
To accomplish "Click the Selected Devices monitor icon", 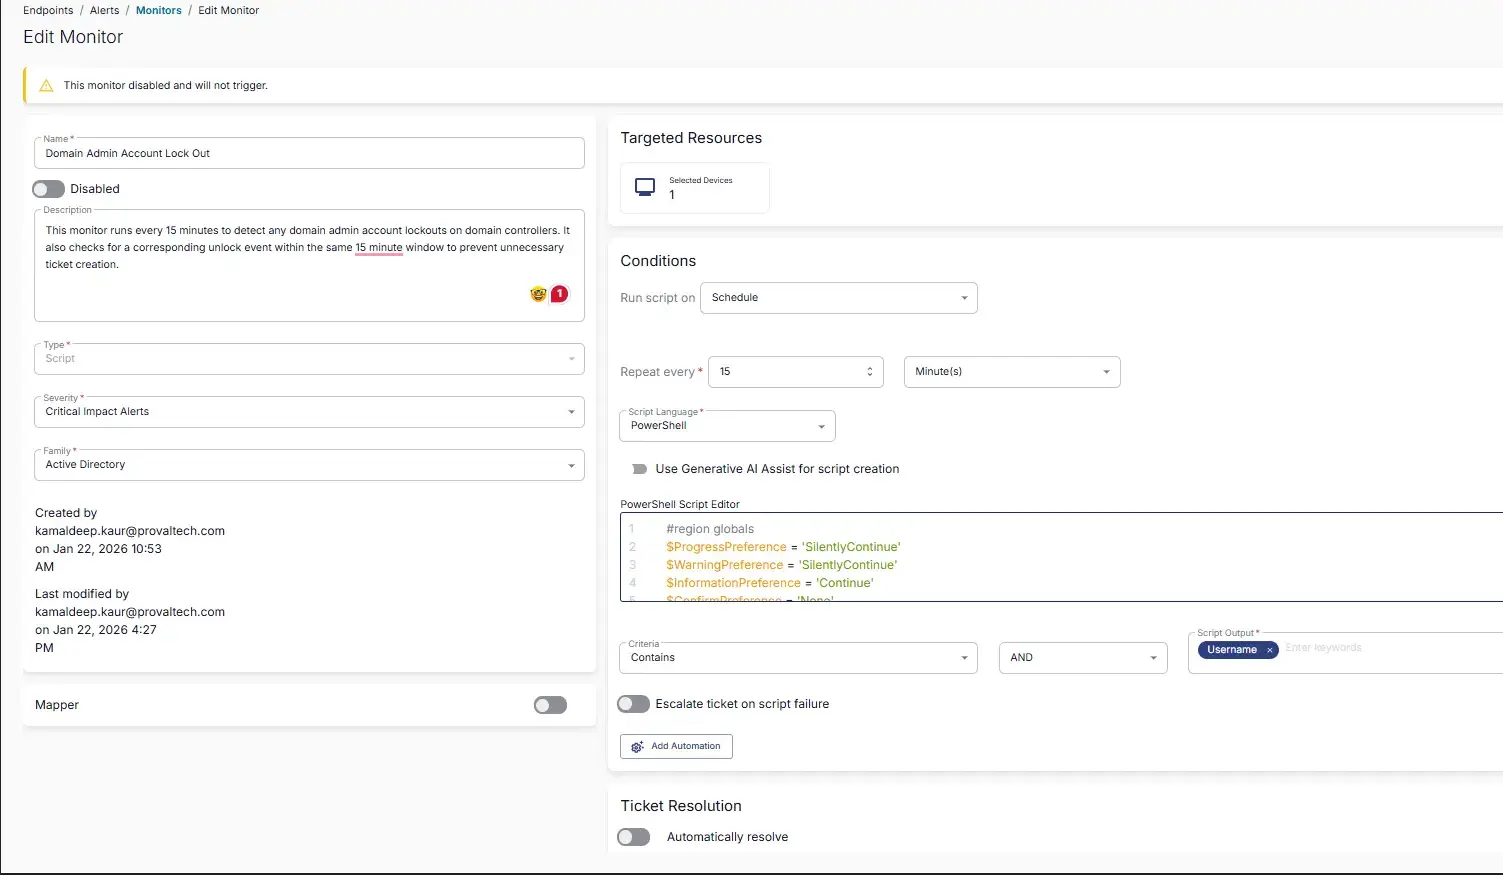I will pyautogui.click(x=645, y=187).
